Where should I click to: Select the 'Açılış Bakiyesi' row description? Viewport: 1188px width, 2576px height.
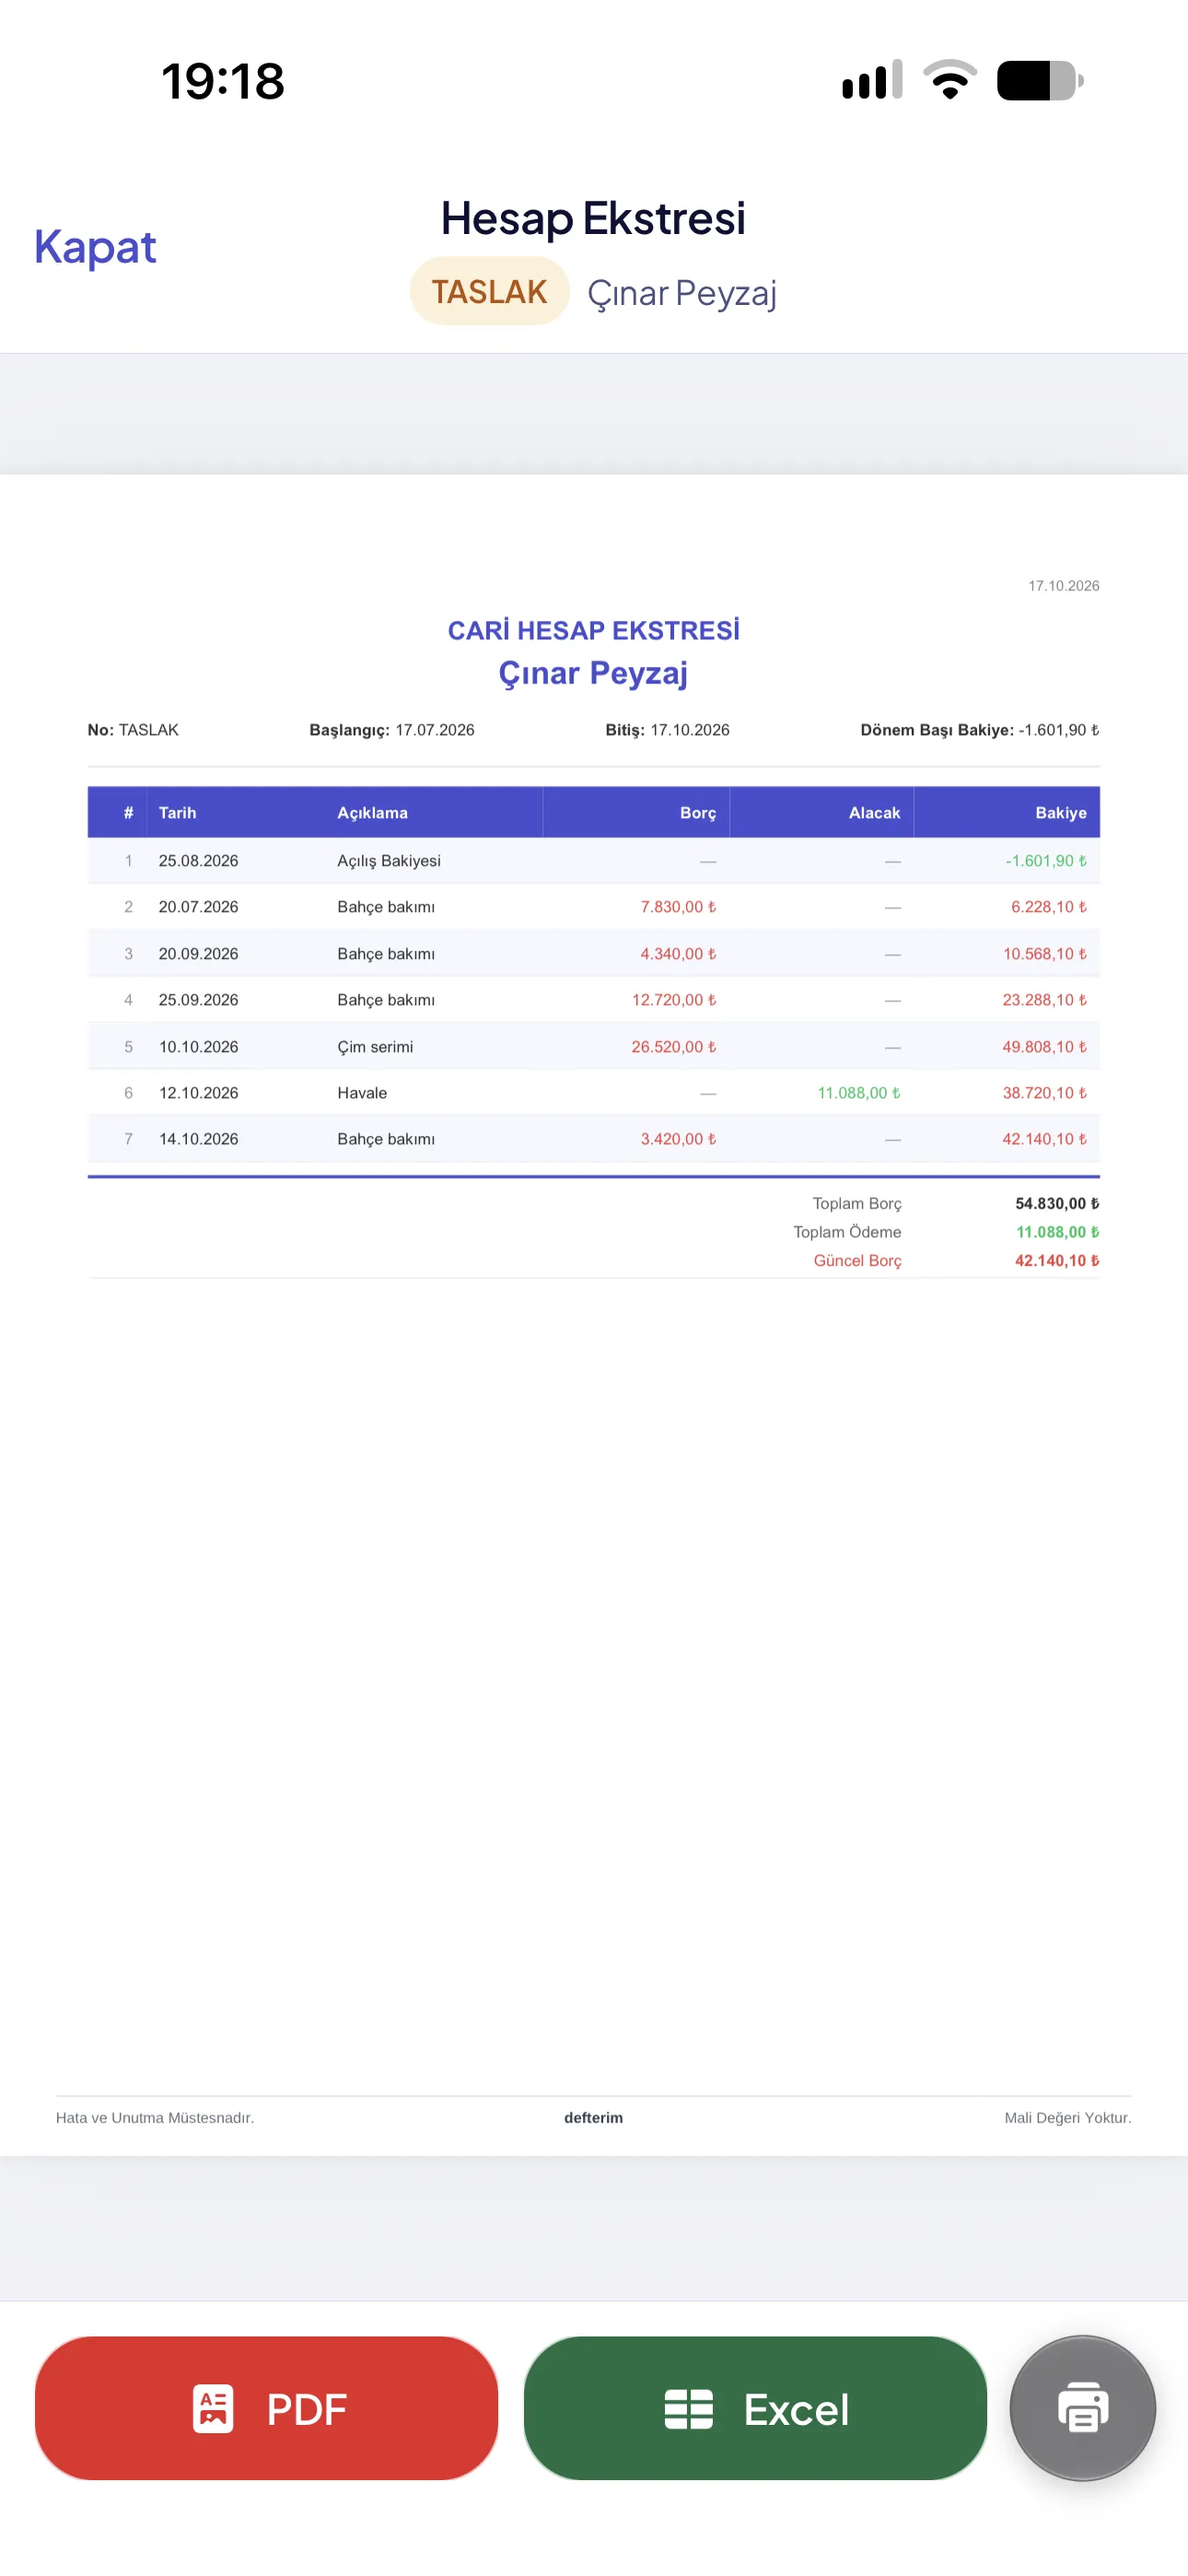point(389,860)
